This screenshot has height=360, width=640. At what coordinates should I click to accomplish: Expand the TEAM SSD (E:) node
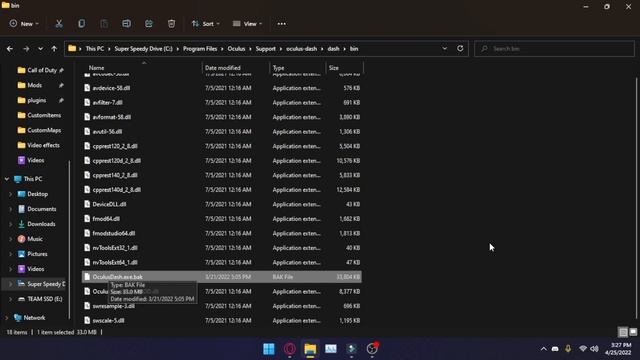coord(10,299)
